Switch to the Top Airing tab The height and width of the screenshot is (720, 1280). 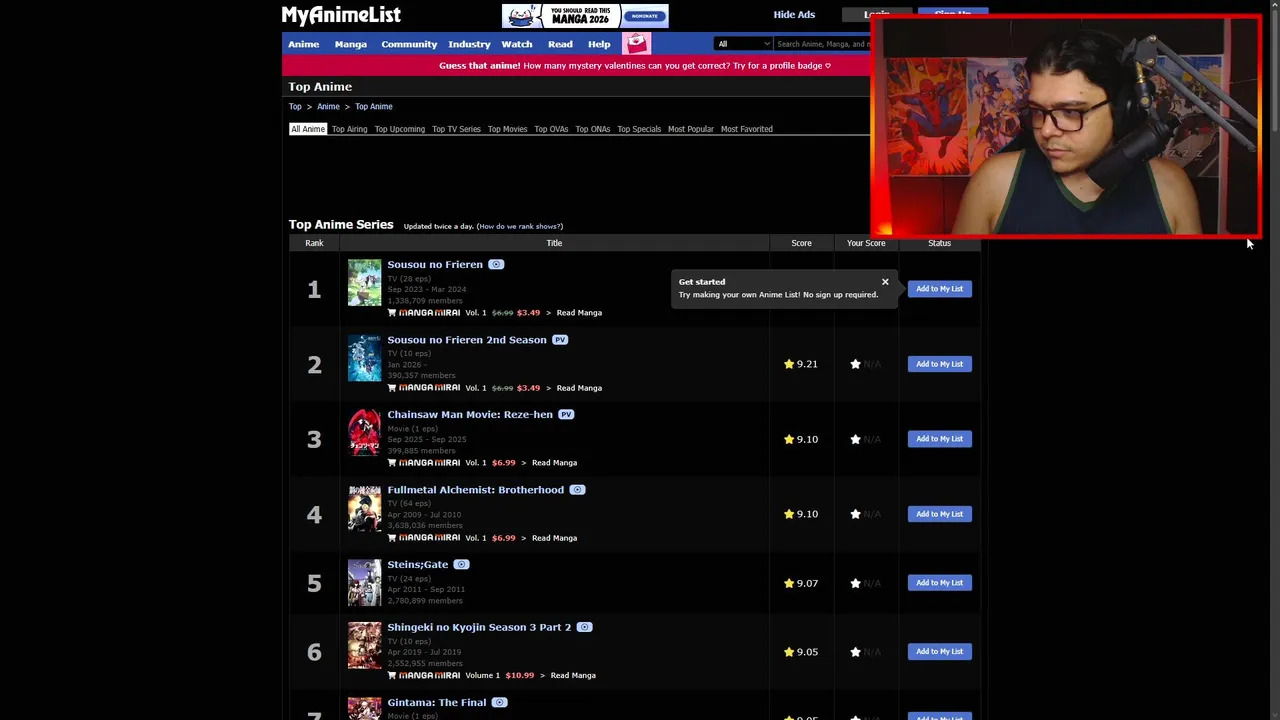coord(350,129)
